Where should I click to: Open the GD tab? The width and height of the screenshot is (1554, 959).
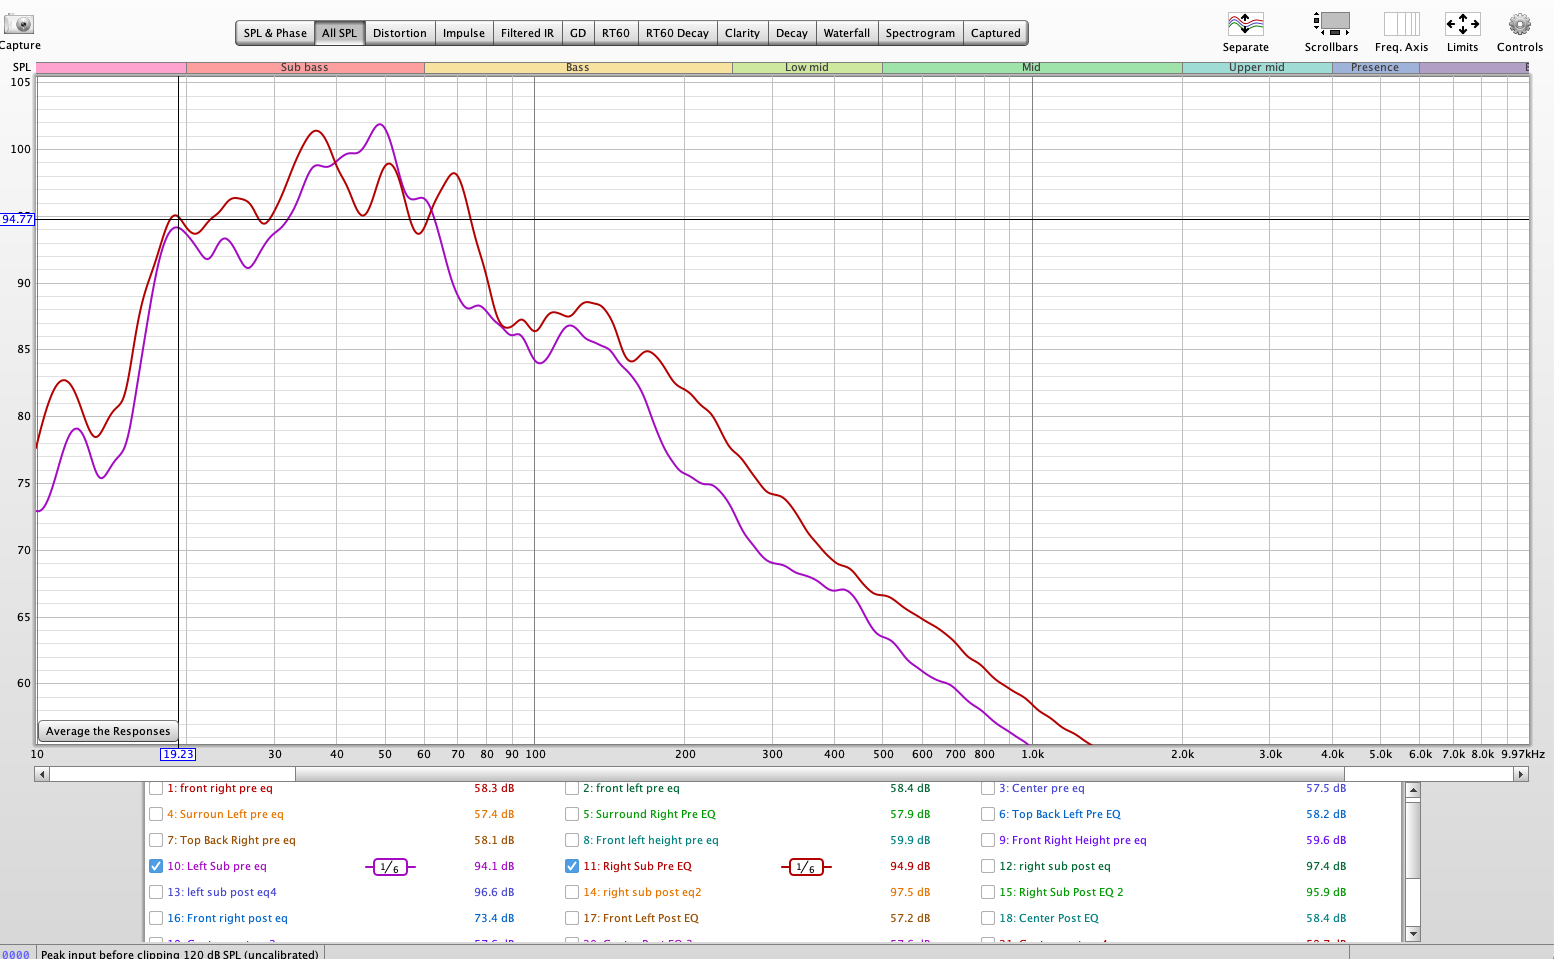point(578,33)
